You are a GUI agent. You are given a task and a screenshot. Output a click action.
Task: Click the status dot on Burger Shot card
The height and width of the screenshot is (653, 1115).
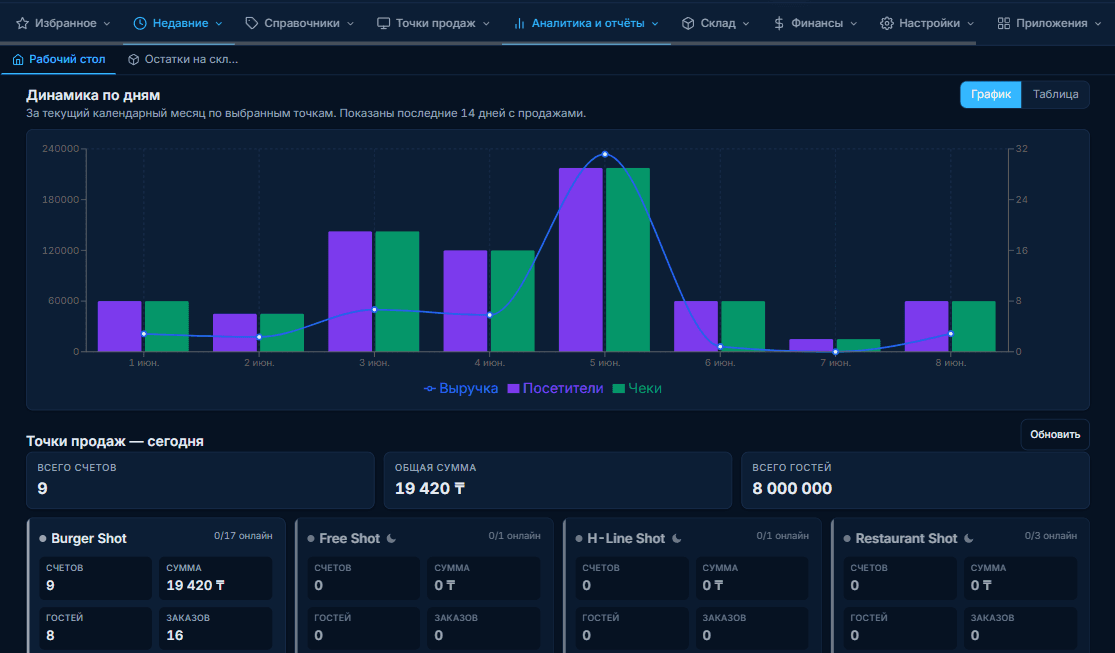(x=43, y=538)
